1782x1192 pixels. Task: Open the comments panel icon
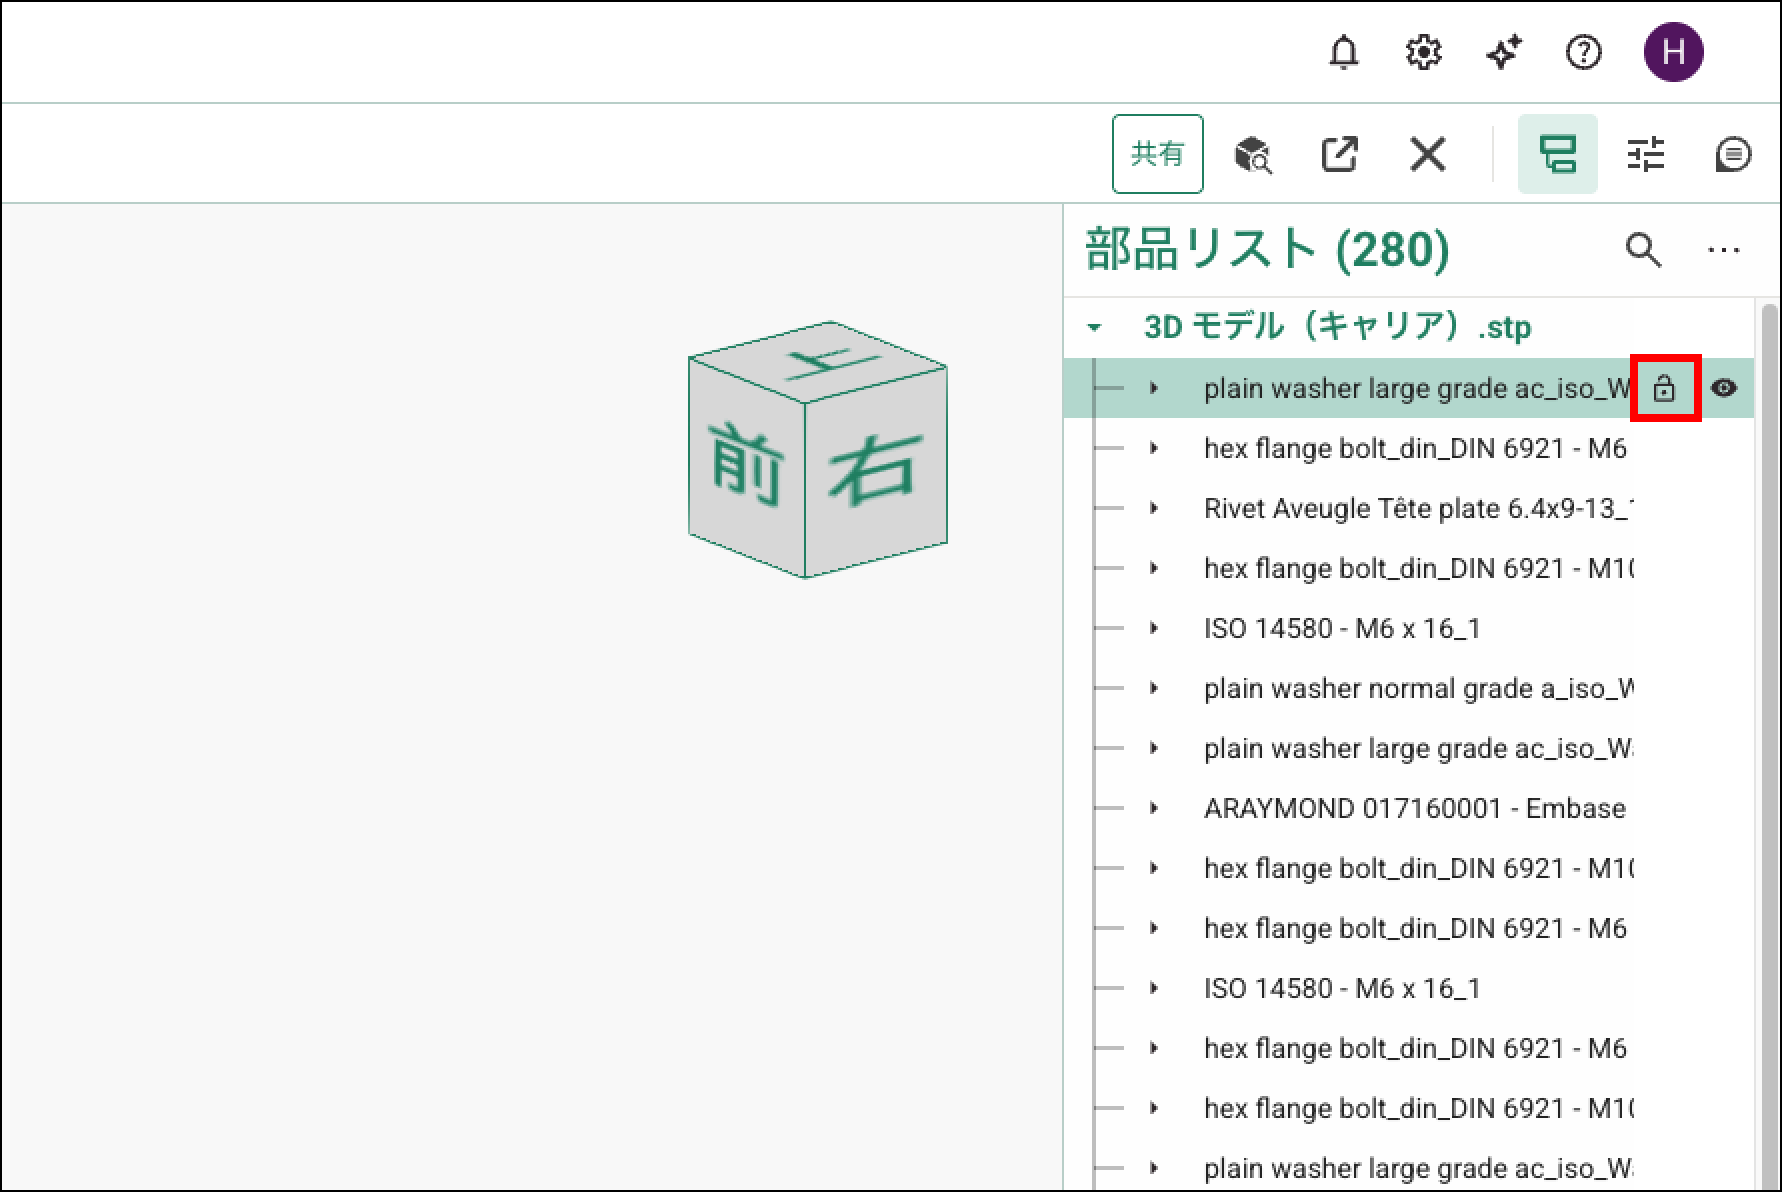pyautogui.click(x=1732, y=155)
